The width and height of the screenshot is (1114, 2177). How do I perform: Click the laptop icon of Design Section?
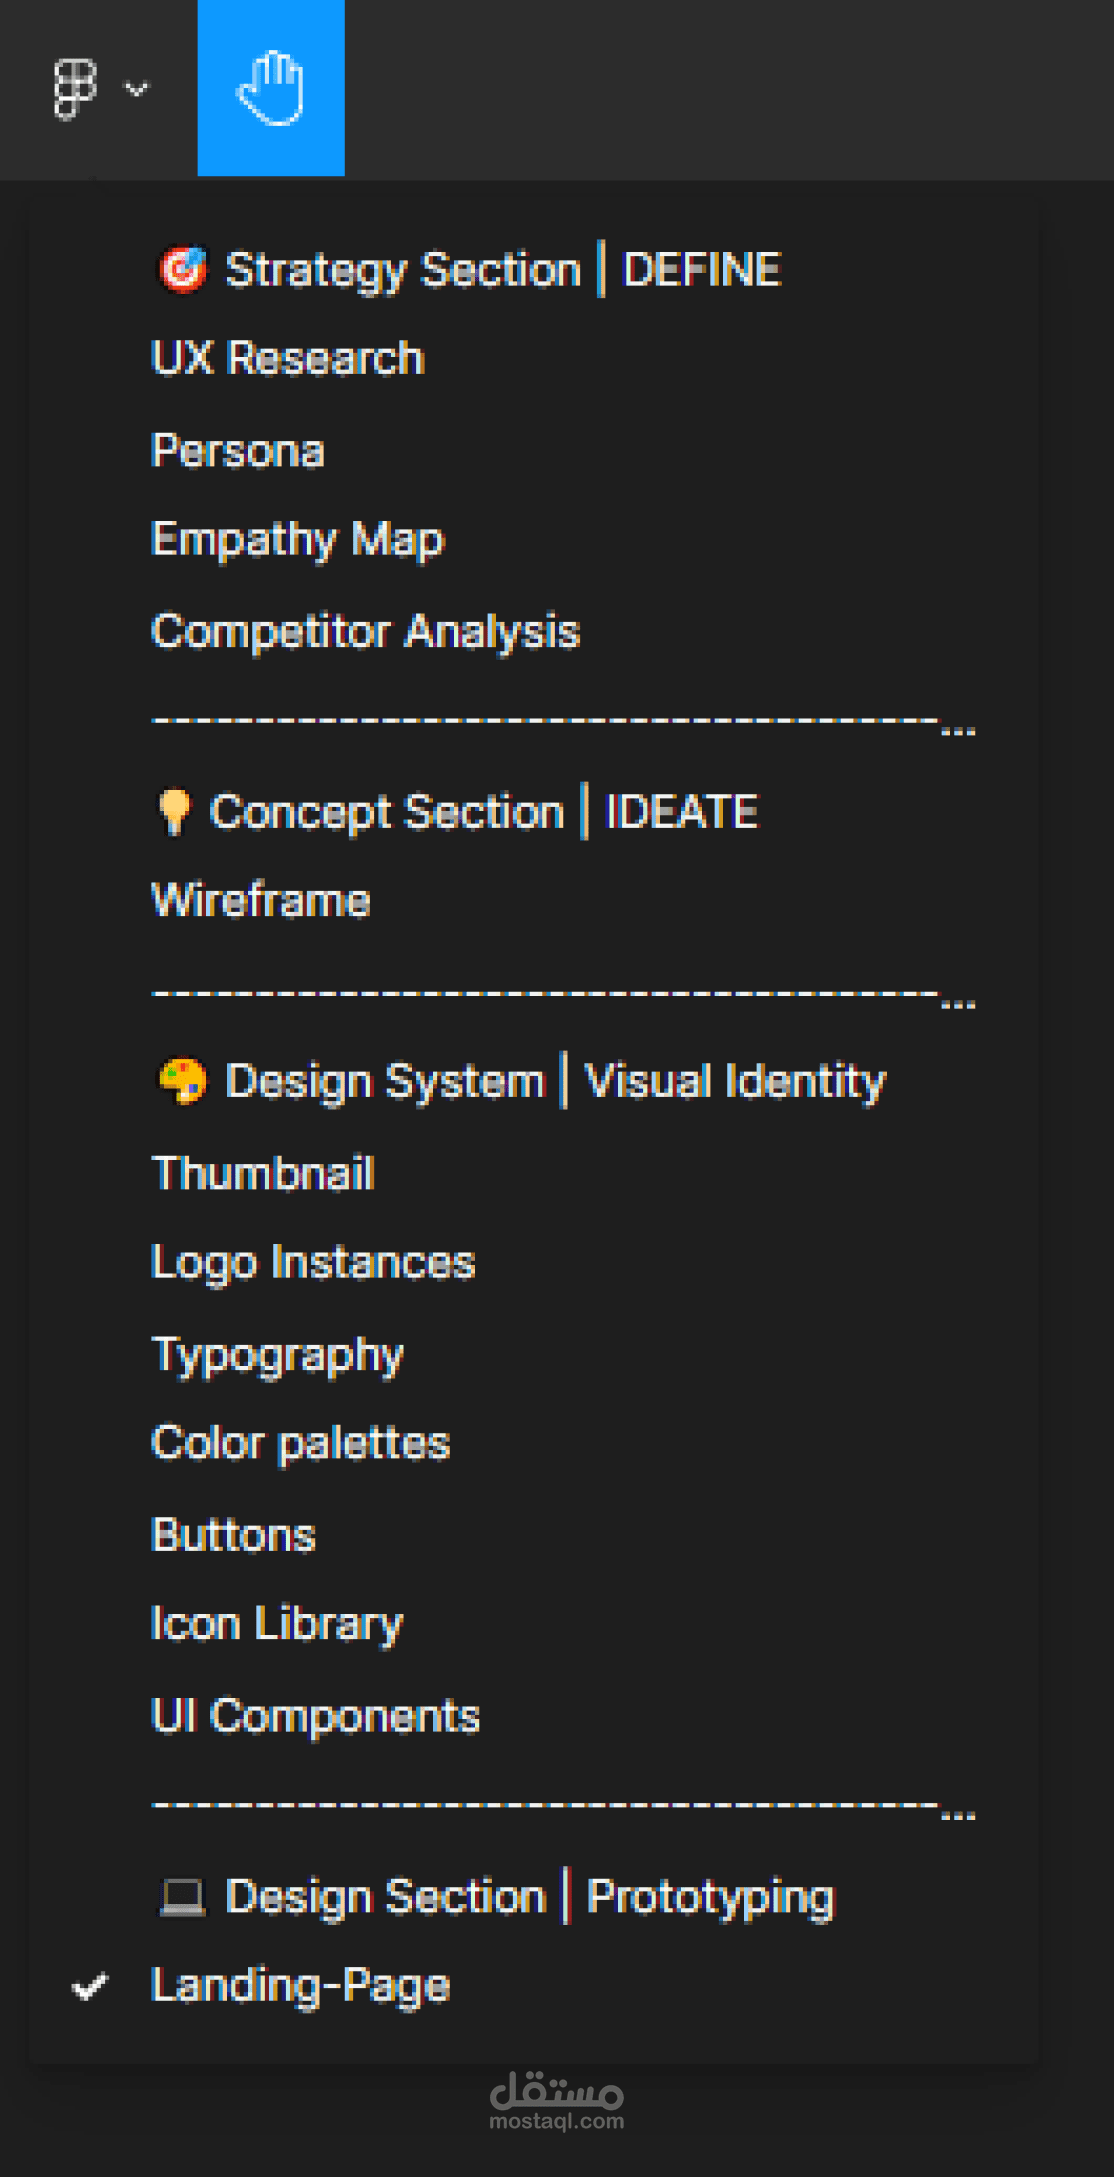coord(183,1897)
